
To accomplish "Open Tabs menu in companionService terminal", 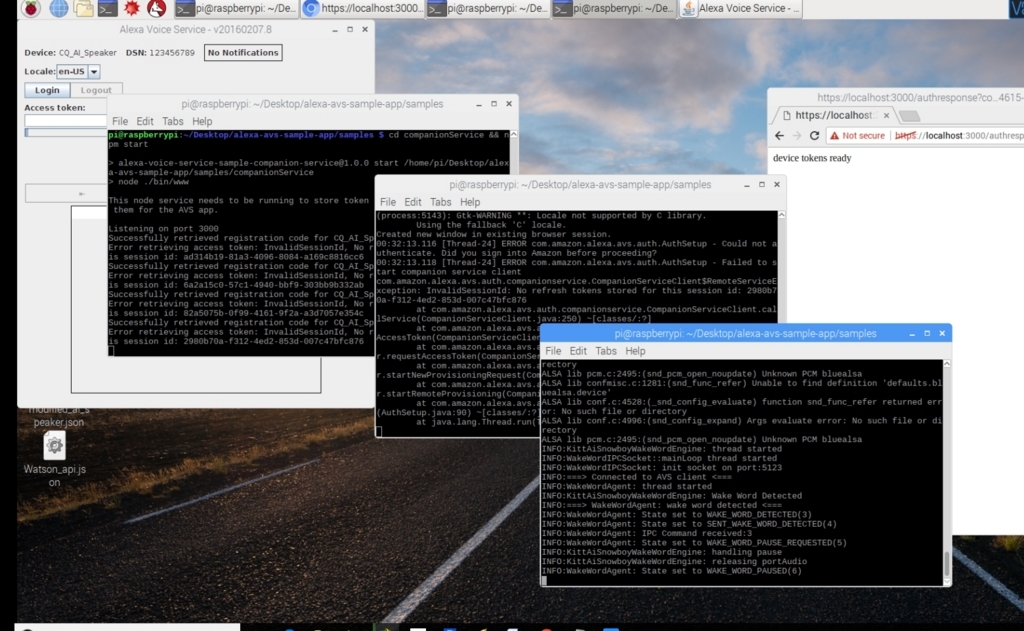I will (172, 121).
